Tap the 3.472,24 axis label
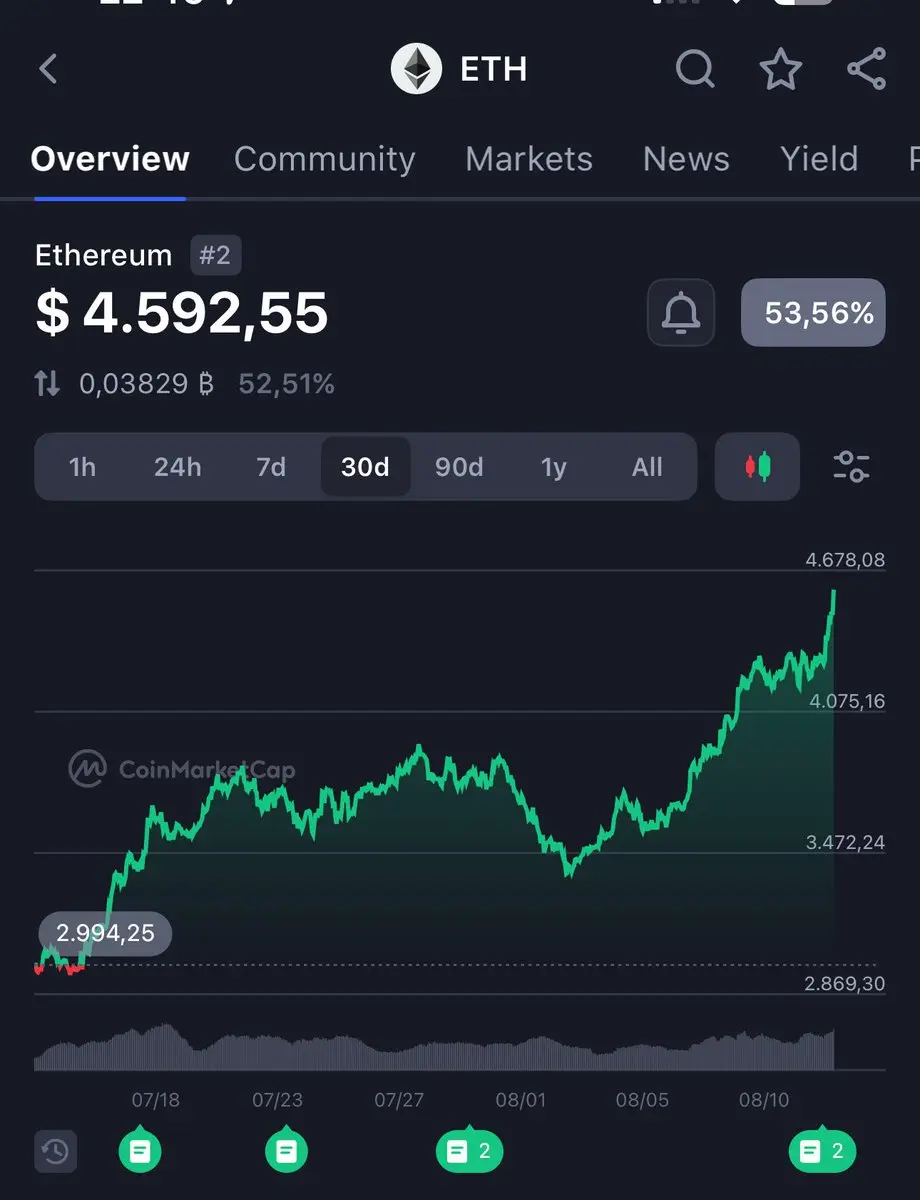 pos(845,843)
